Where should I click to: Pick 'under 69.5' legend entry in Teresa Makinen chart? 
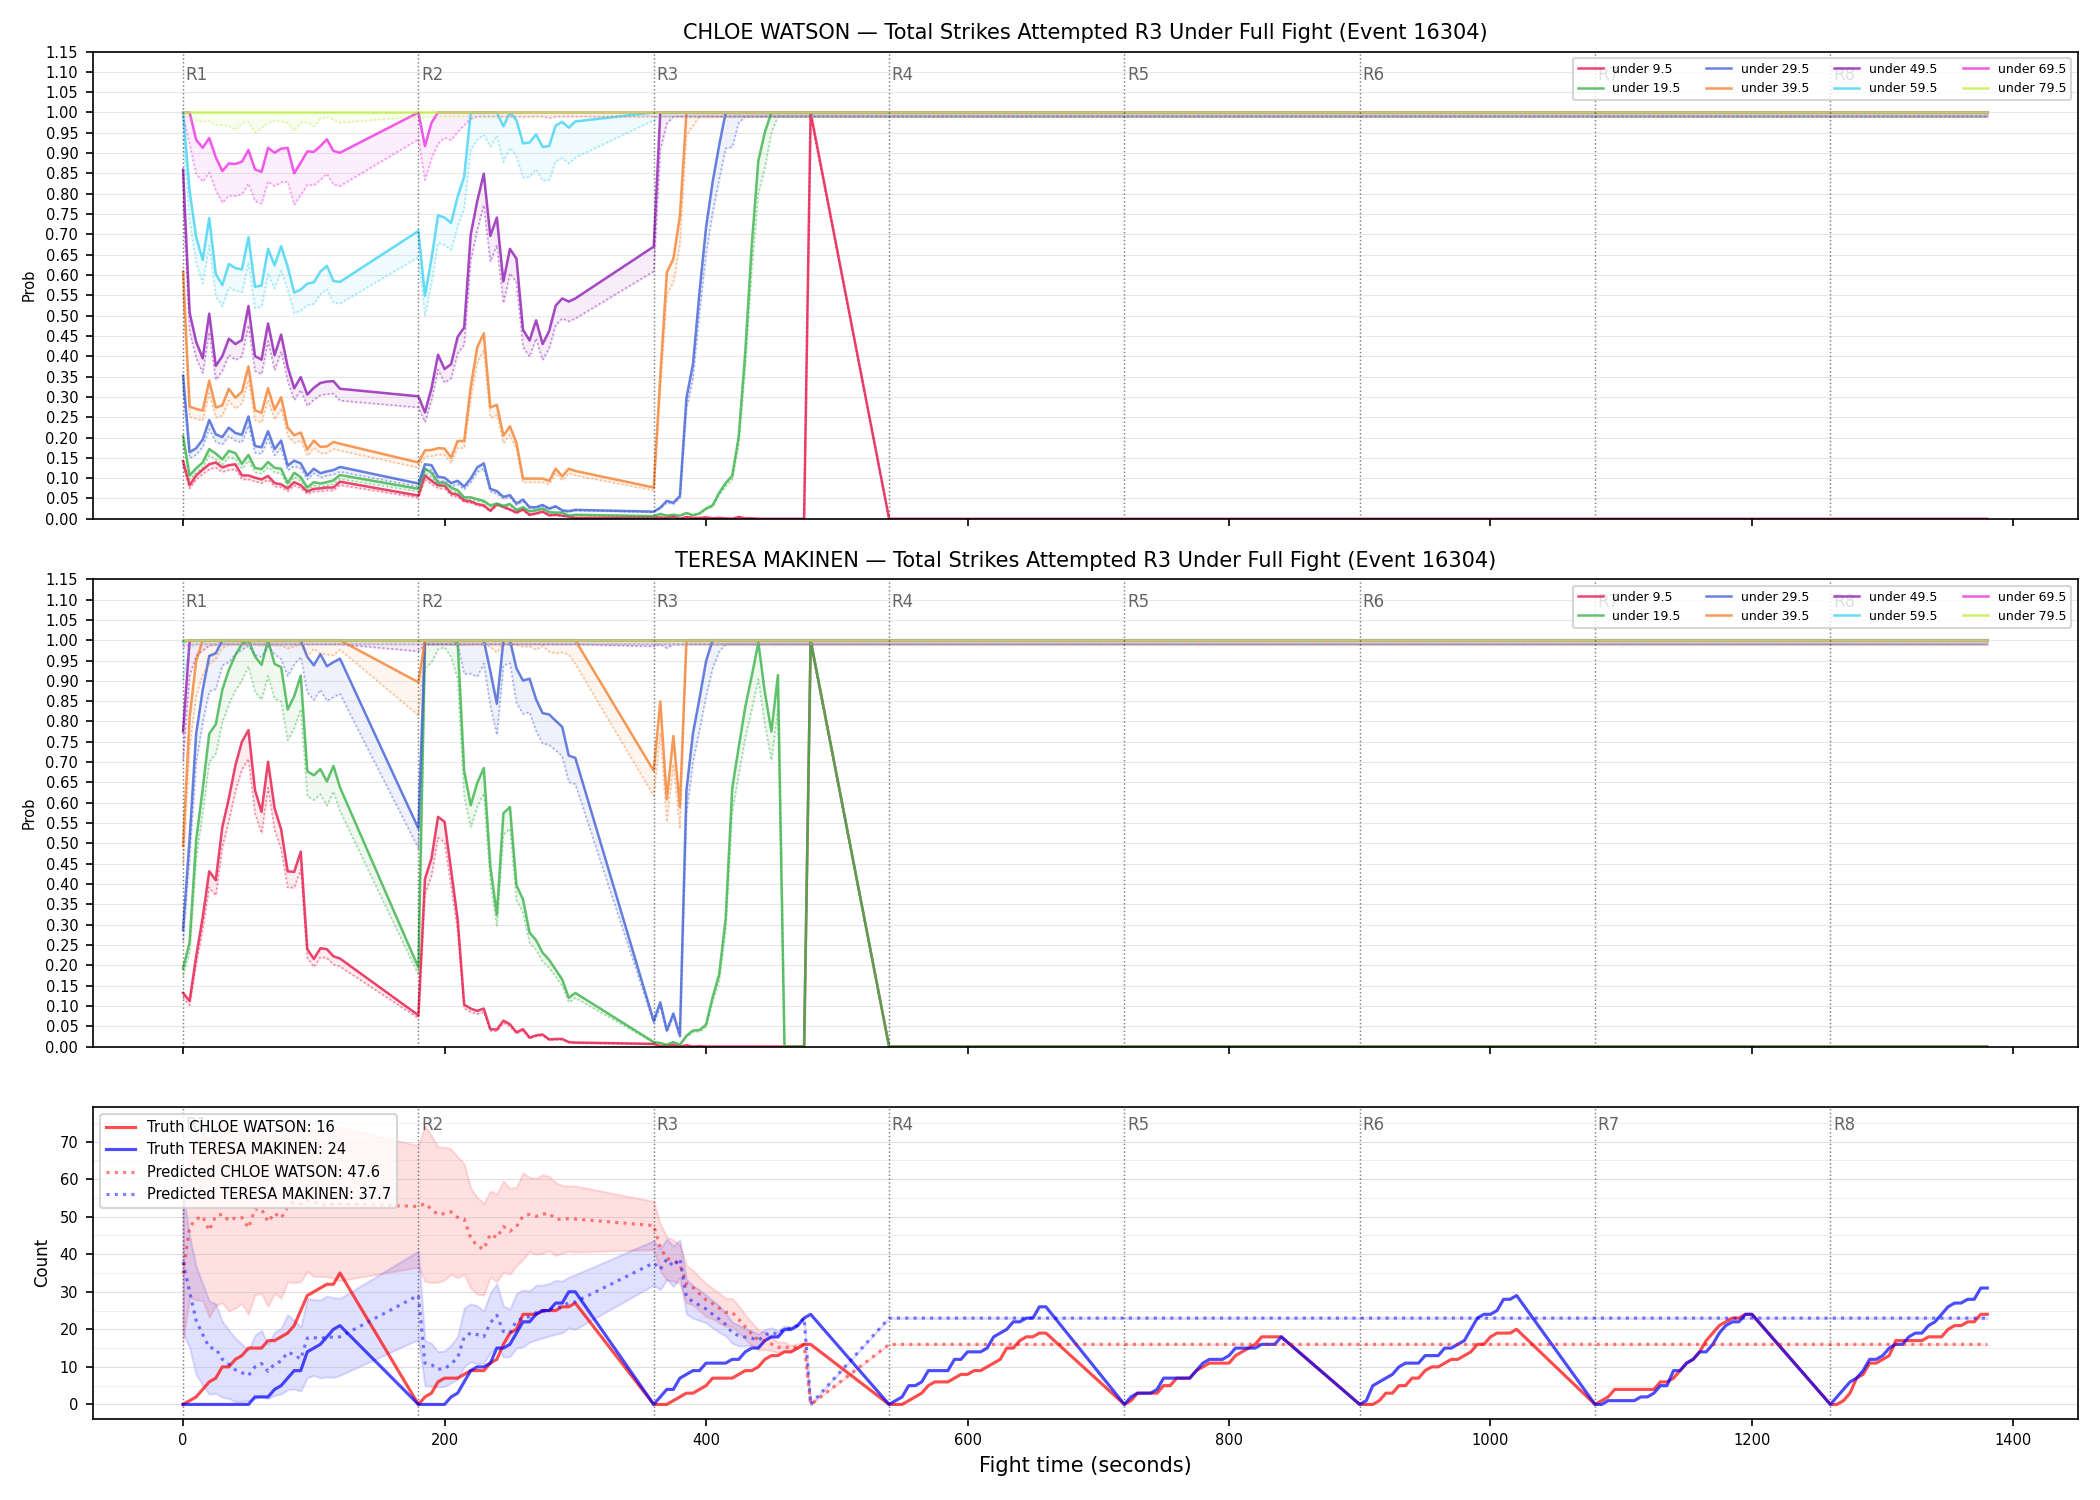(2014, 597)
